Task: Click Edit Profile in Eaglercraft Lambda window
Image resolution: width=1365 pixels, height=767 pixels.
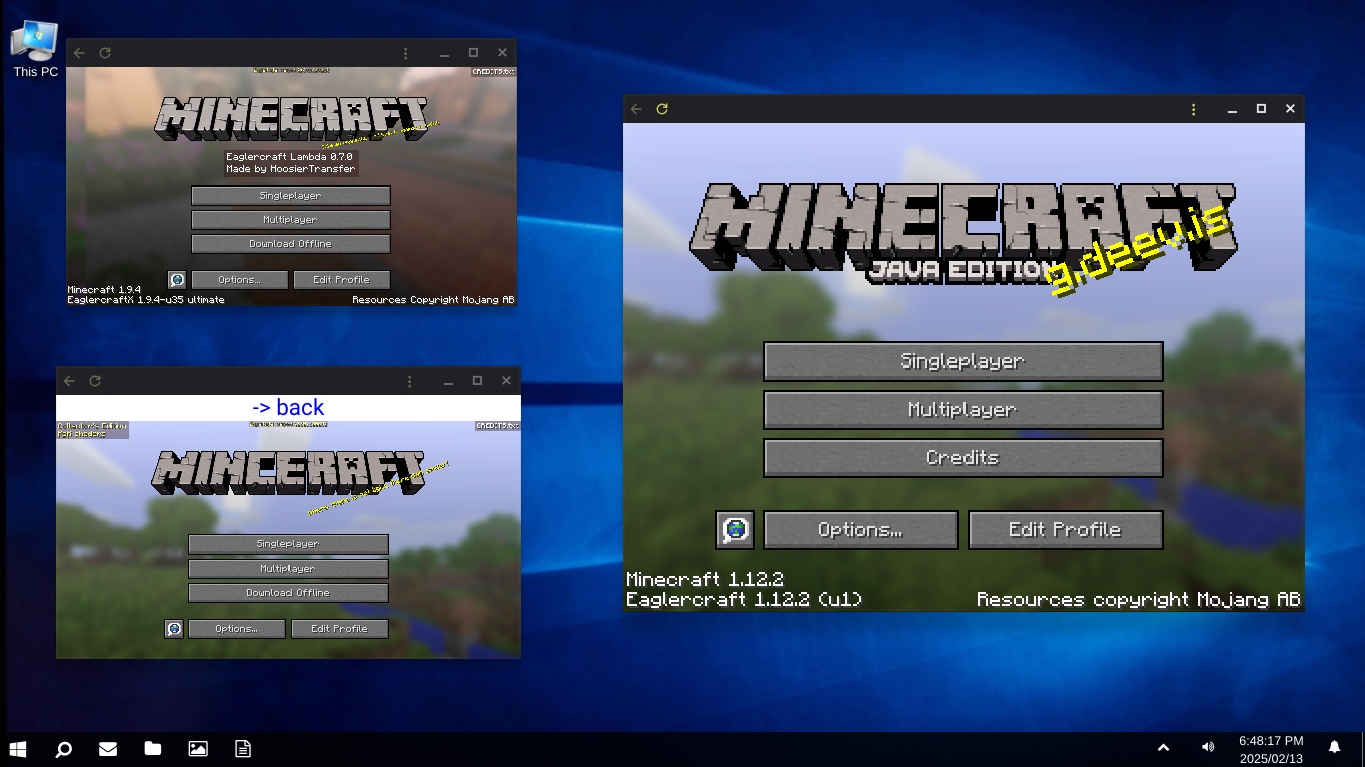Action: click(x=342, y=280)
